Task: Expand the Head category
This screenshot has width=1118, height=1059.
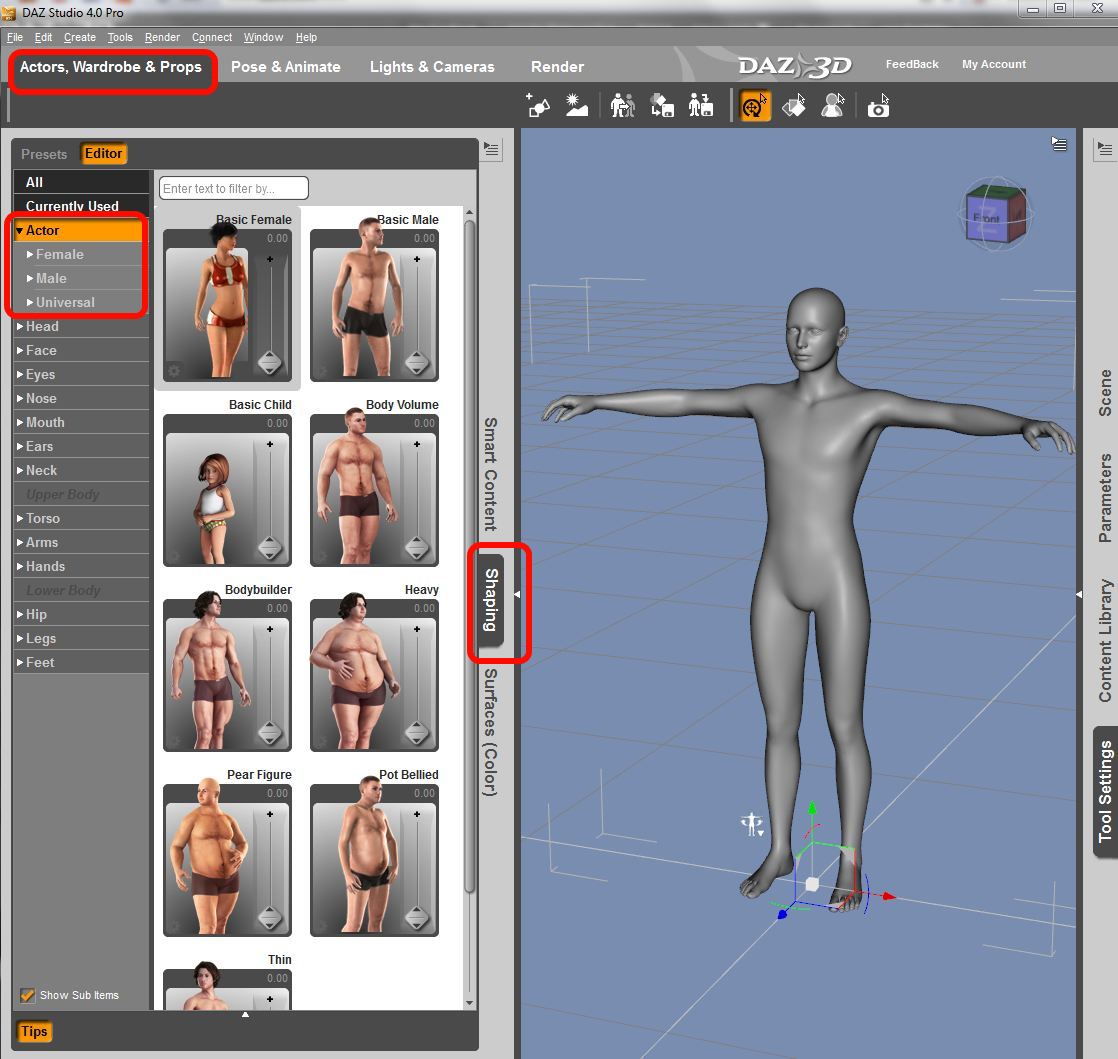Action: click(20, 327)
